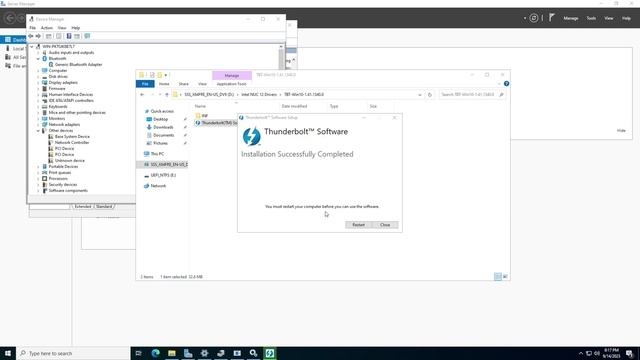Open Documents in navigation pane
The image size is (640, 360).
coord(163,135)
